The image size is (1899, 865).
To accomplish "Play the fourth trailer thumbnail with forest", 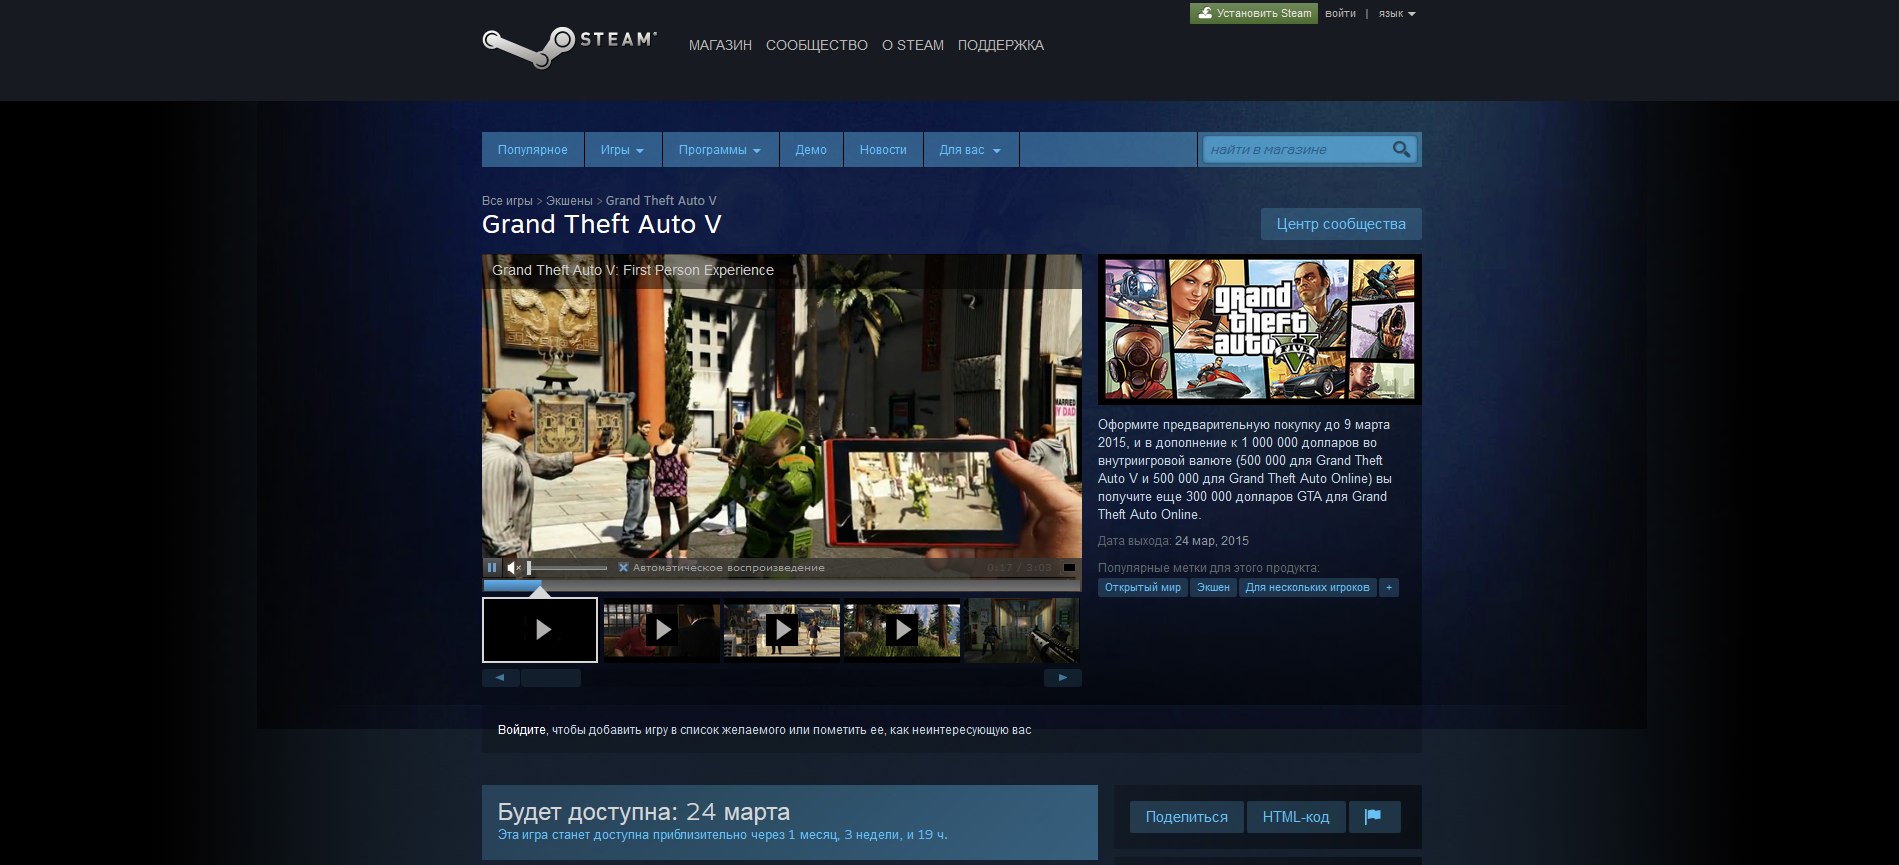I will pos(901,630).
